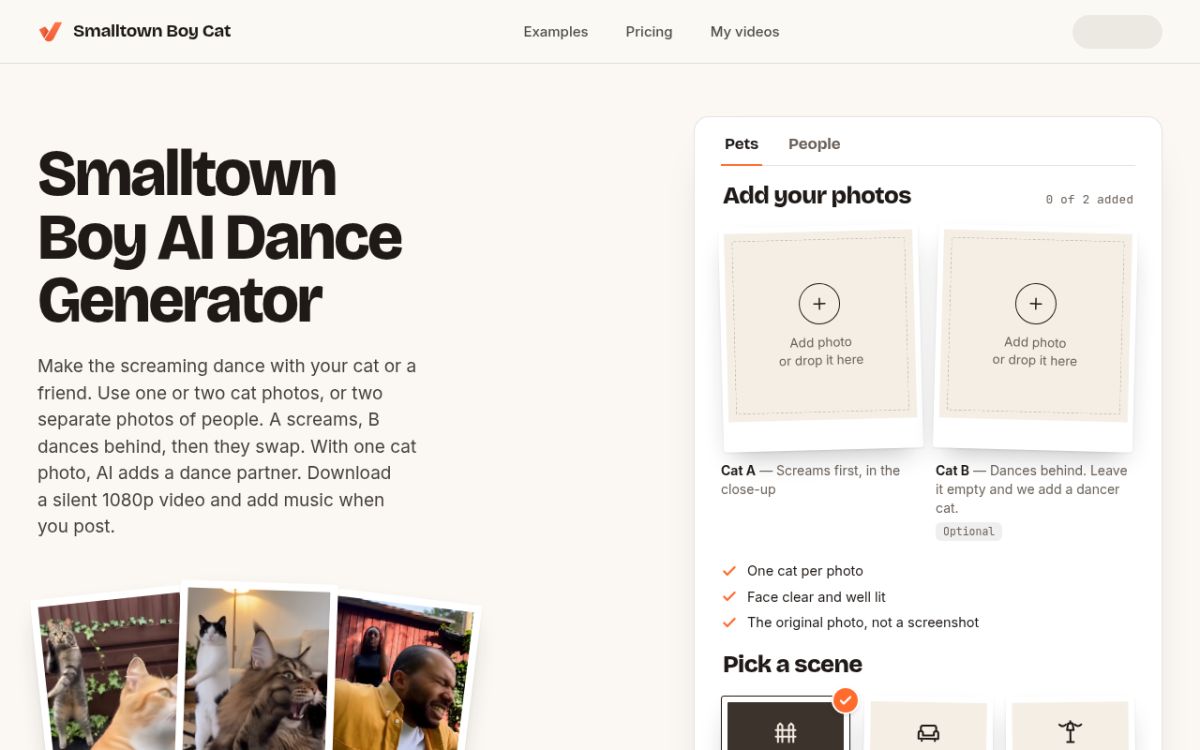
Task: Open the Examples page
Action: pyautogui.click(x=556, y=32)
